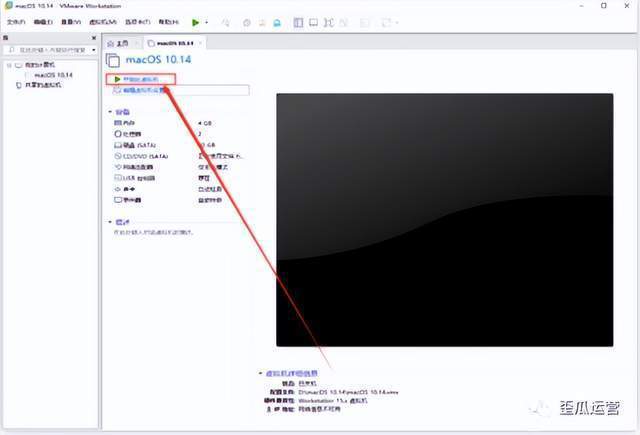The width and height of the screenshot is (640, 435).
Task: Click the Network Adapter (网络适配器) device row
Action: 180,167
